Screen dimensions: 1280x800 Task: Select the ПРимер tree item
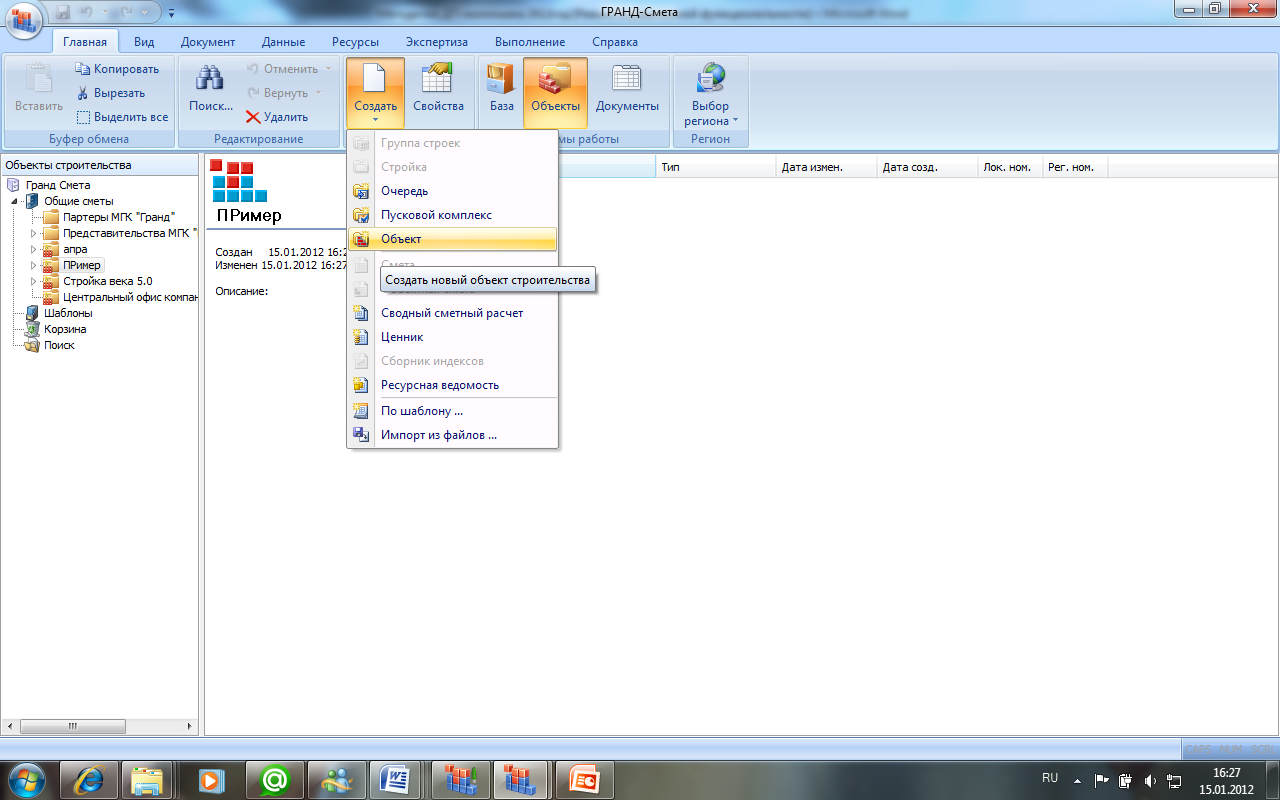pyautogui.click(x=82, y=265)
